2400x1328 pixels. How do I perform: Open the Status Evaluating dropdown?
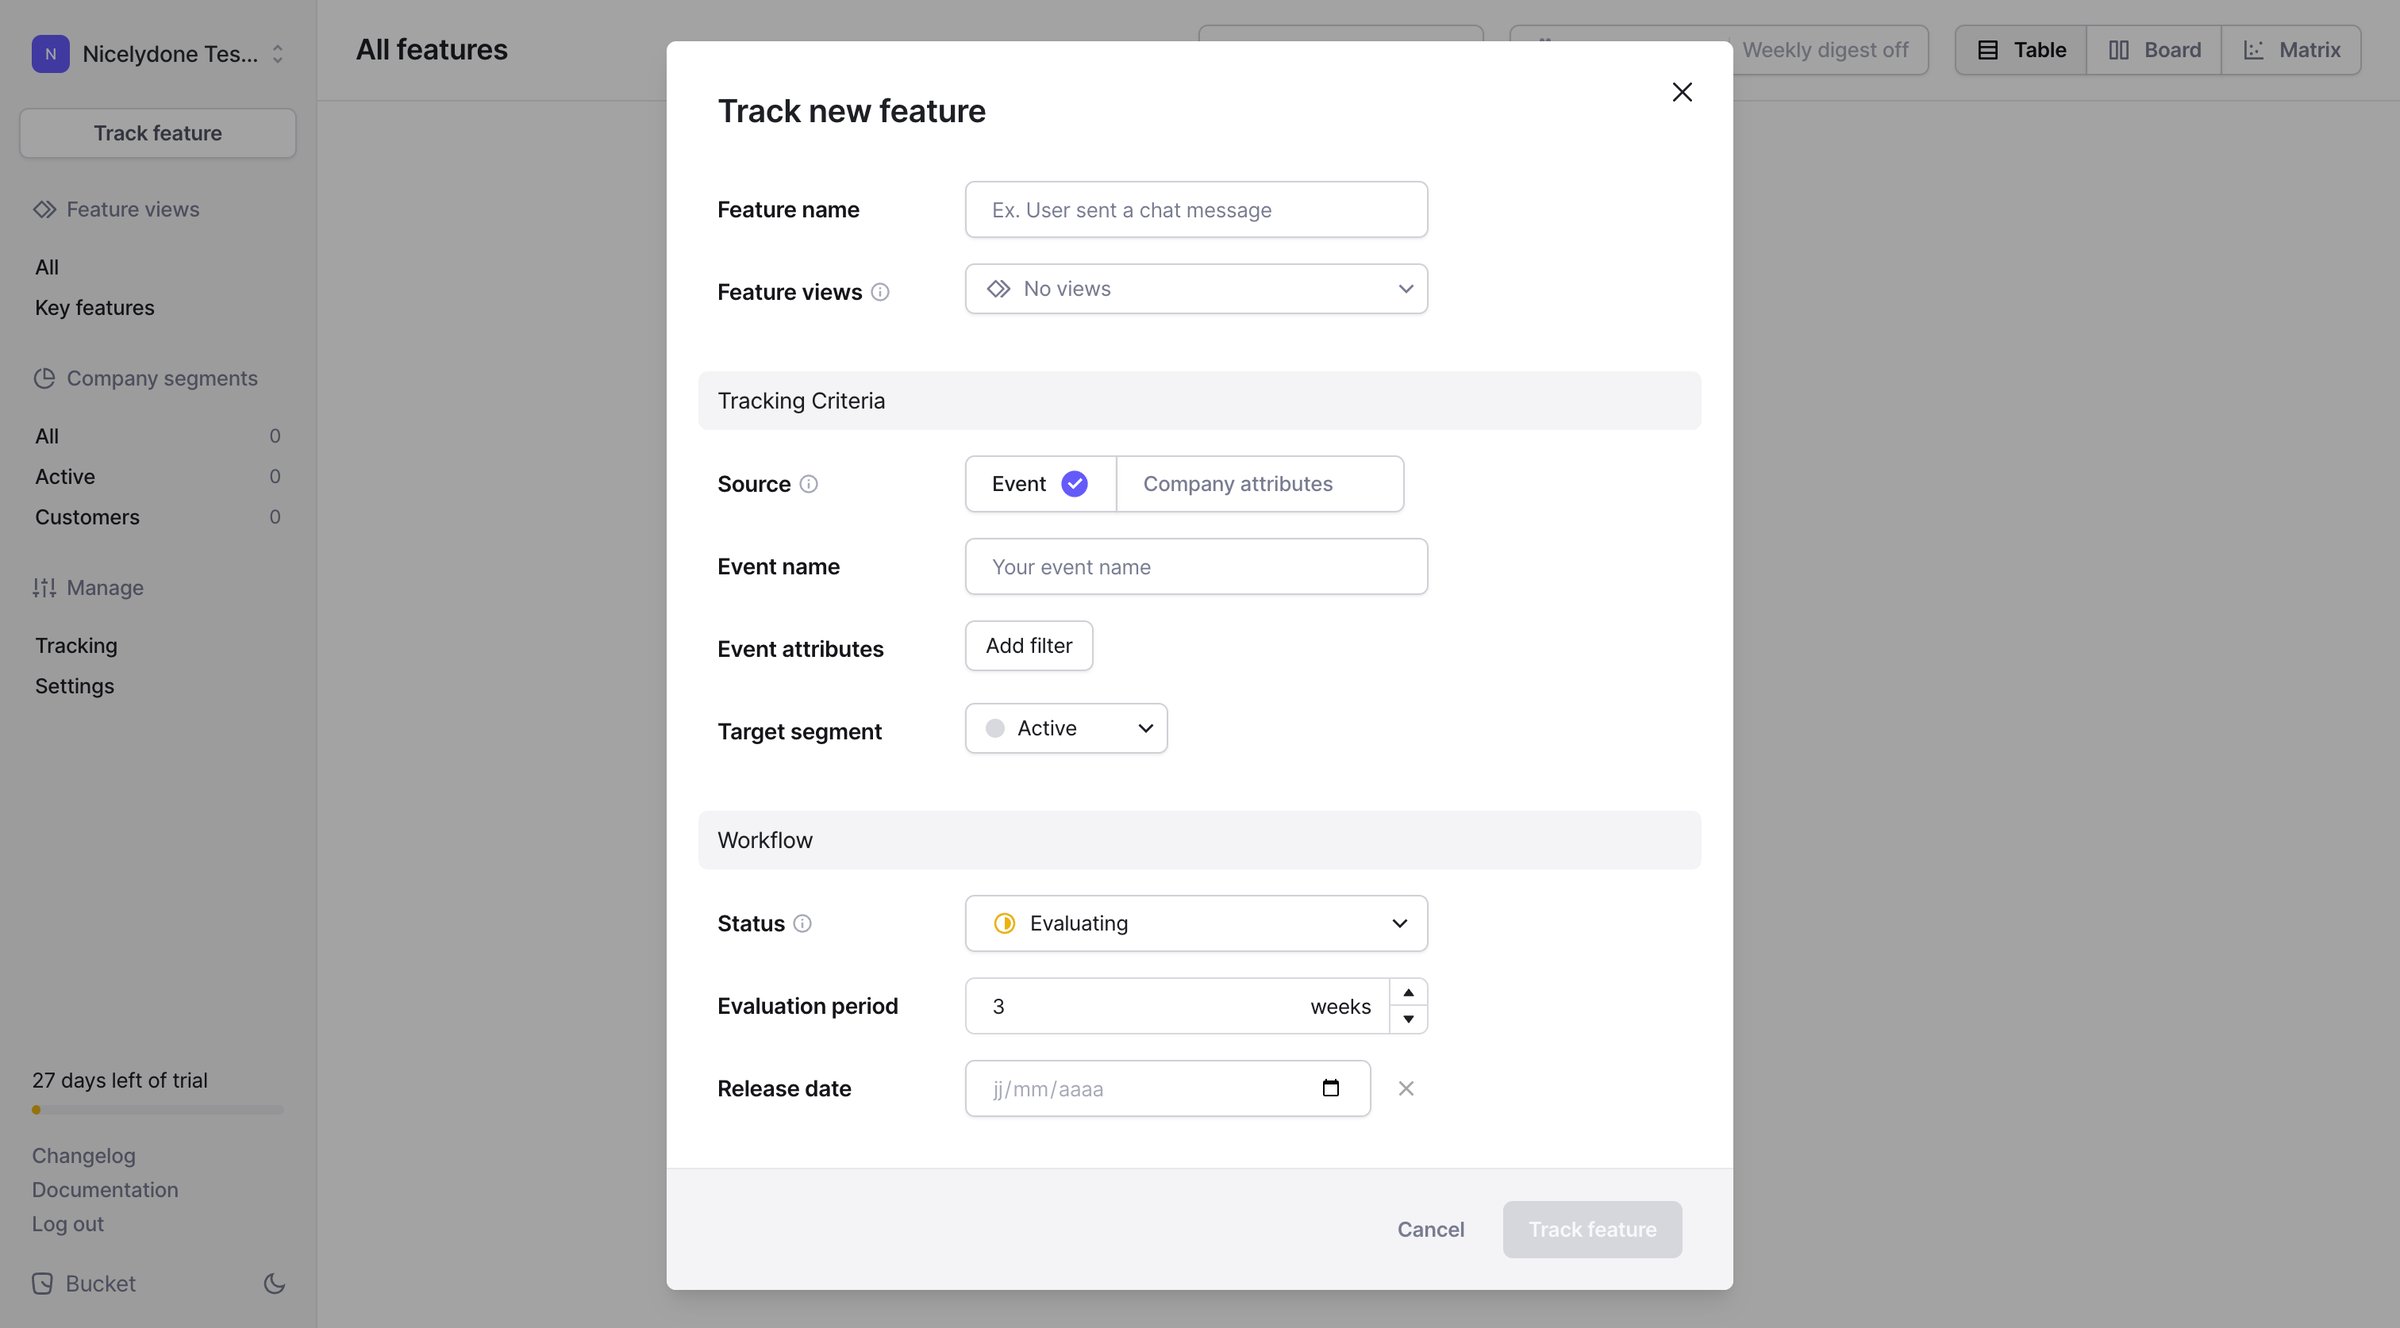(x=1196, y=923)
